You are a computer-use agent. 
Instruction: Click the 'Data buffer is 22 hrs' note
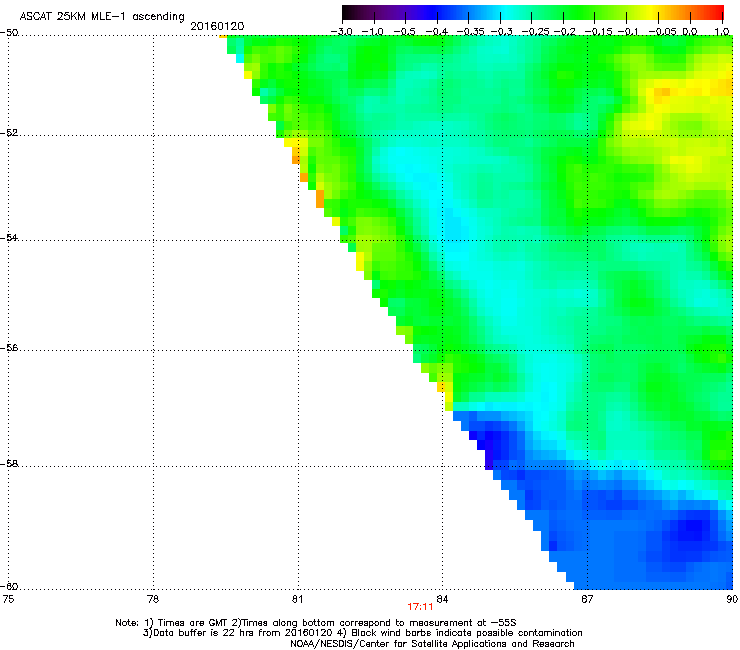[362, 633]
